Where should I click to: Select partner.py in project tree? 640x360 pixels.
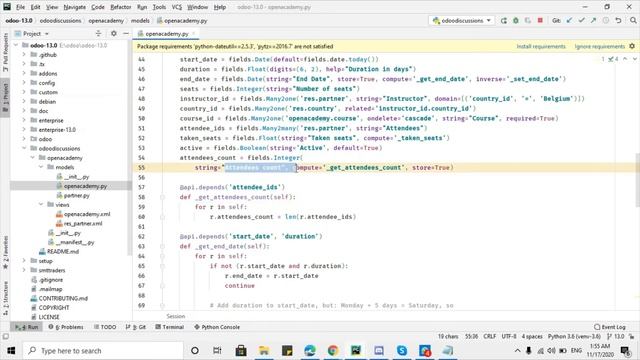tap(76, 196)
